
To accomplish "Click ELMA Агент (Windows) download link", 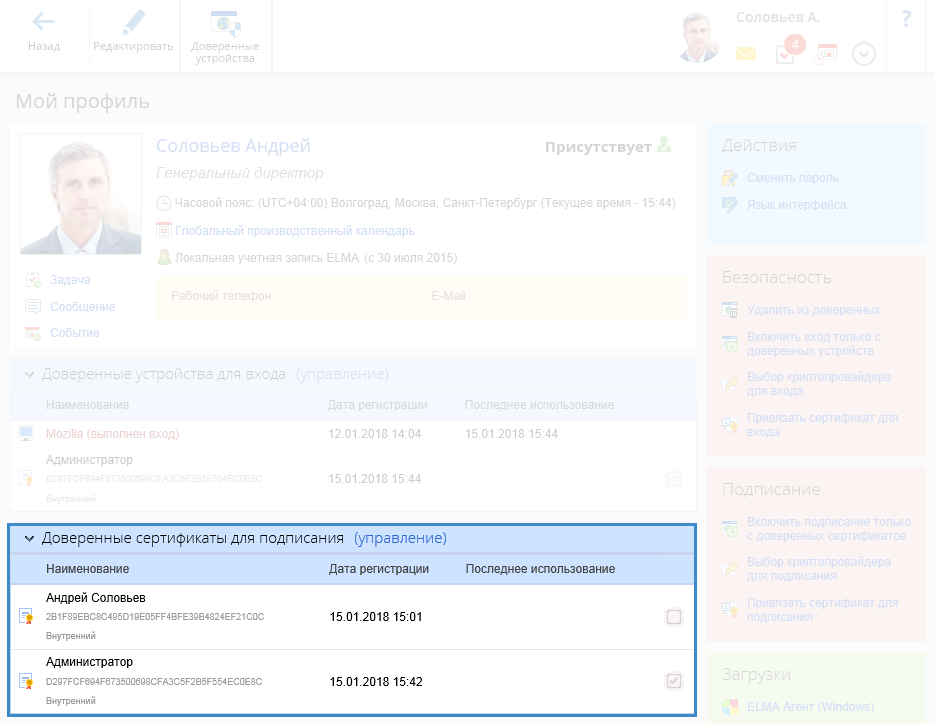I will pyautogui.click(x=810, y=707).
